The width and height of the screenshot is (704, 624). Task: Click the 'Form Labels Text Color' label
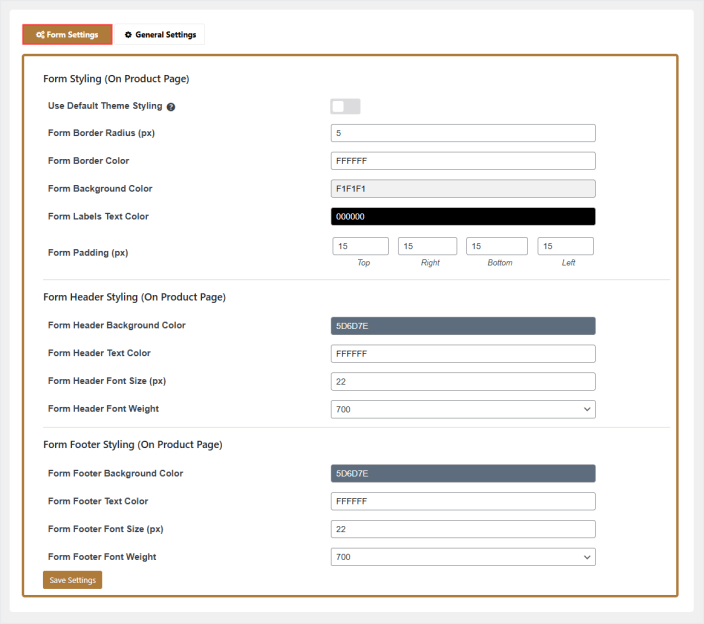click(98, 216)
